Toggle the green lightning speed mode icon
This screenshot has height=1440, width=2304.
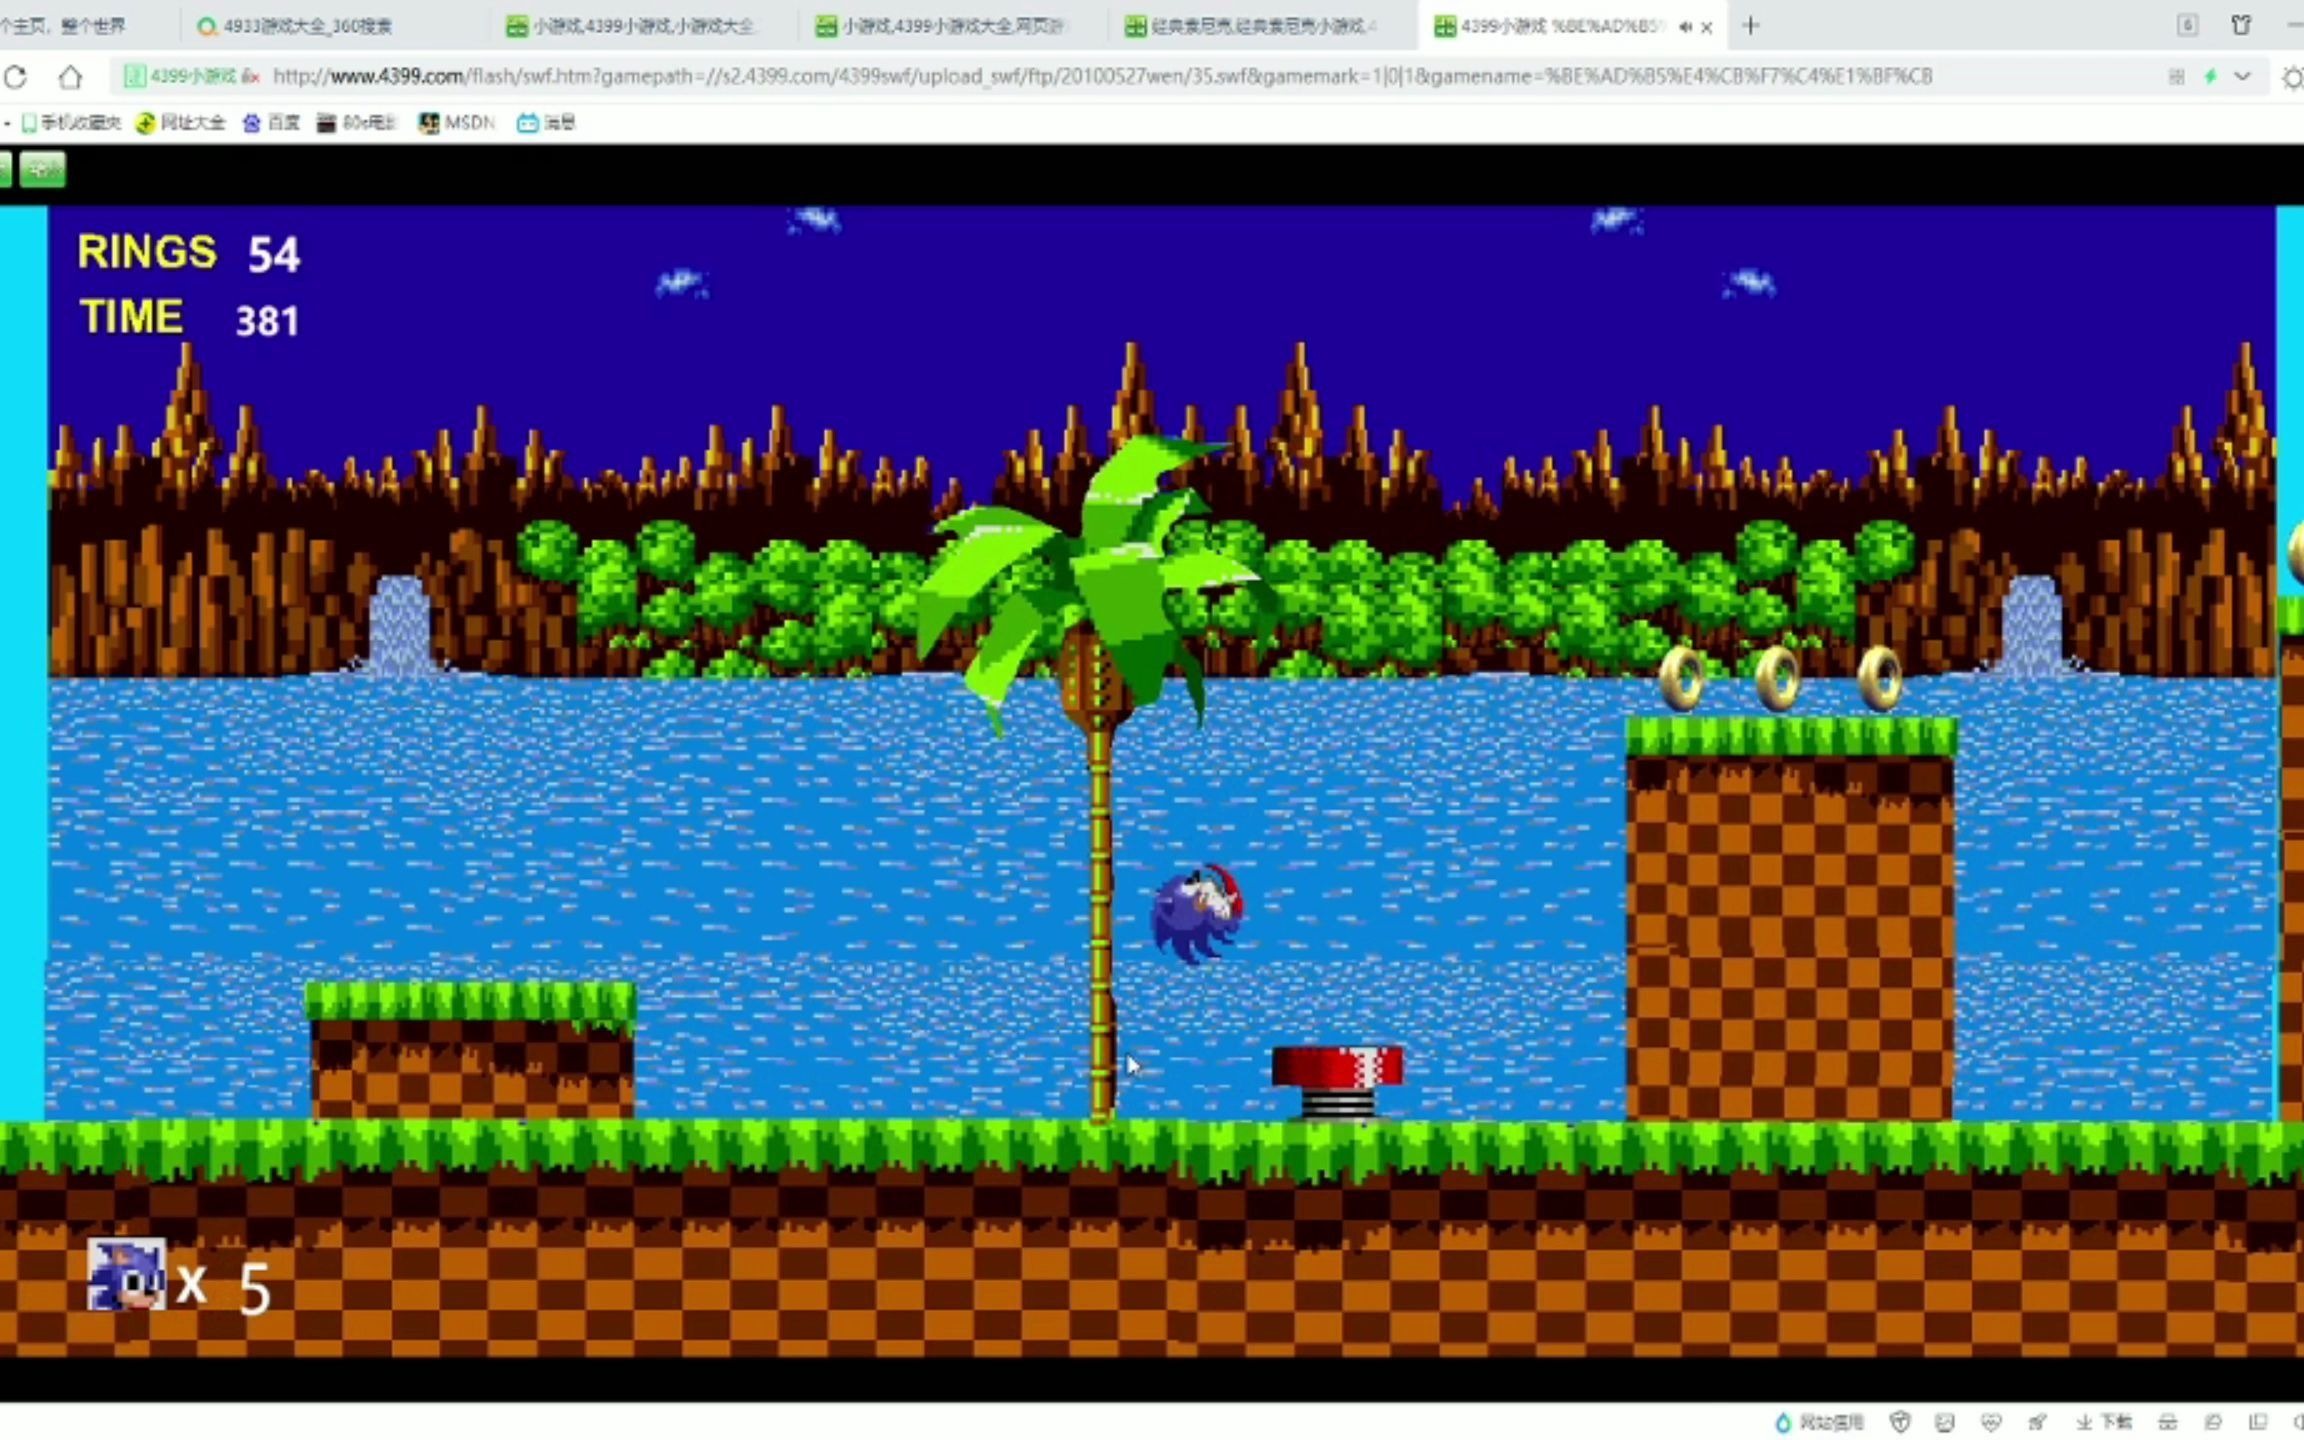click(x=2210, y=76)
